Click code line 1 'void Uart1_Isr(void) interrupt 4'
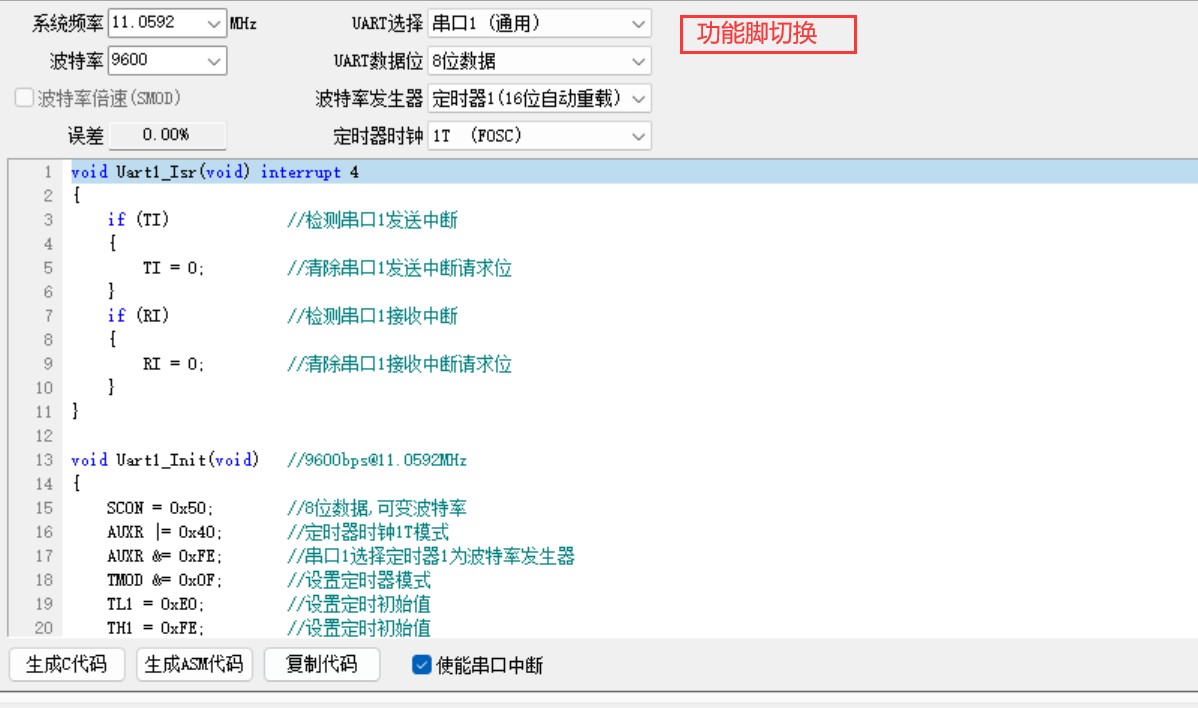Image resolution: width=1198 pixels, height=708 pixels. 215,172
